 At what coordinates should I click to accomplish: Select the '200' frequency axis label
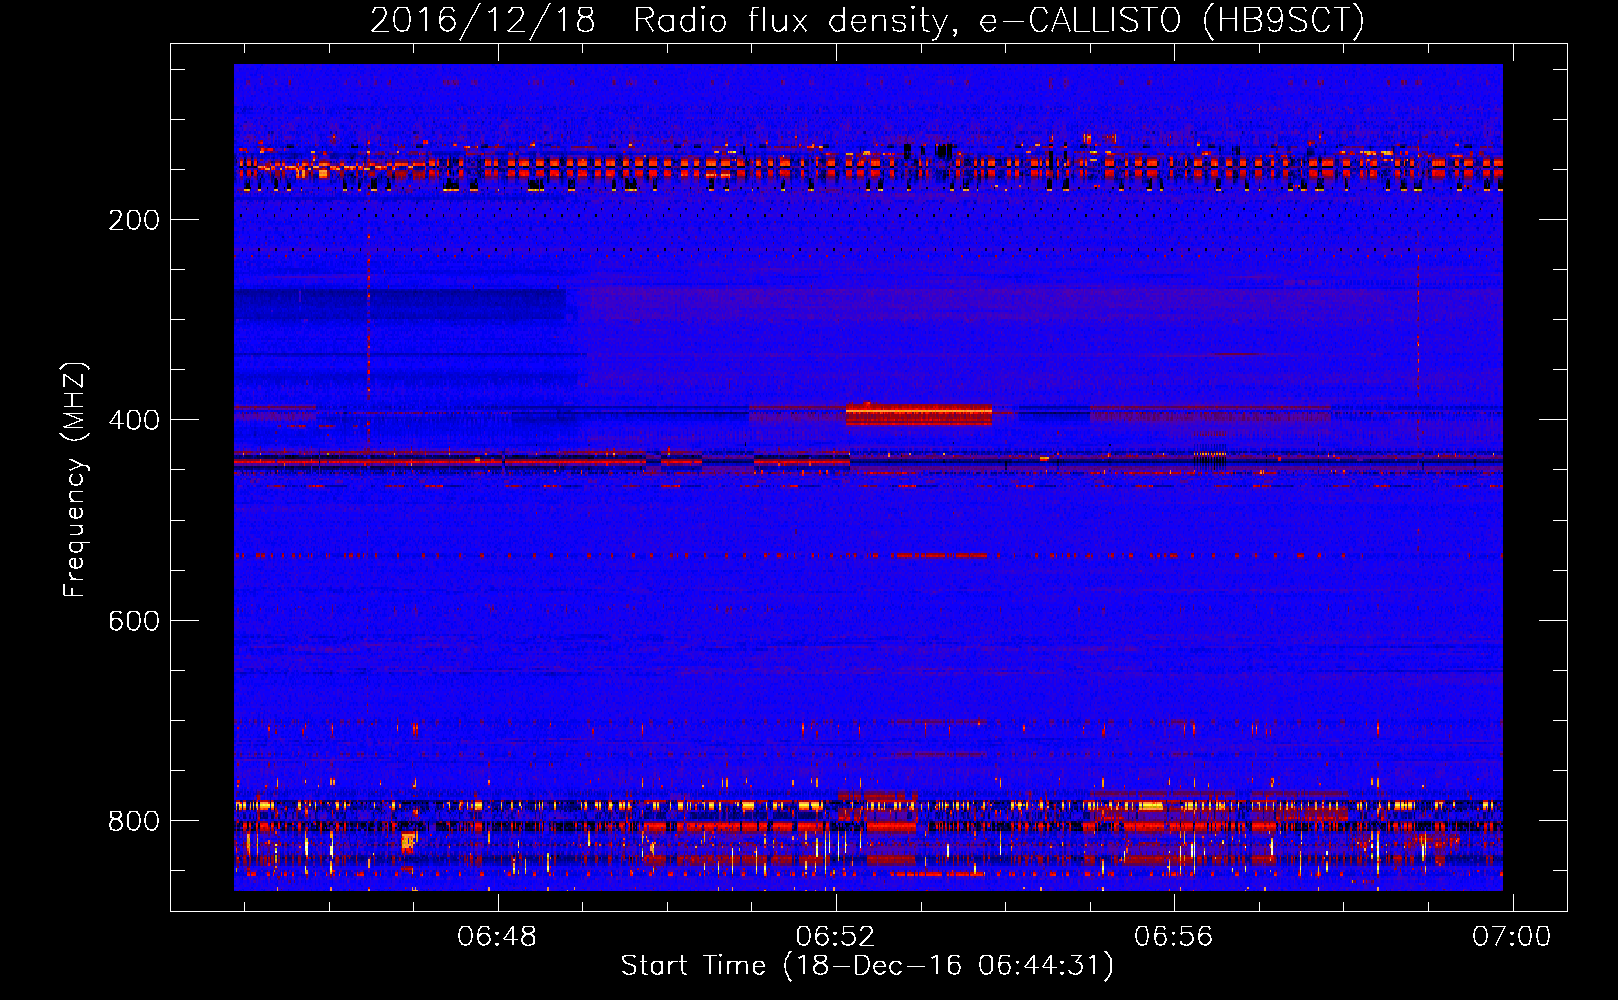click(134, 220)
